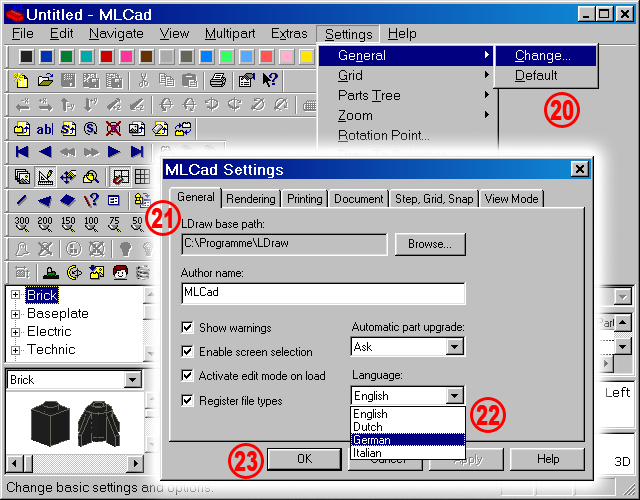Set zoom to 150 percent icon
Viewport: 640px width, 500px height.
68,224
